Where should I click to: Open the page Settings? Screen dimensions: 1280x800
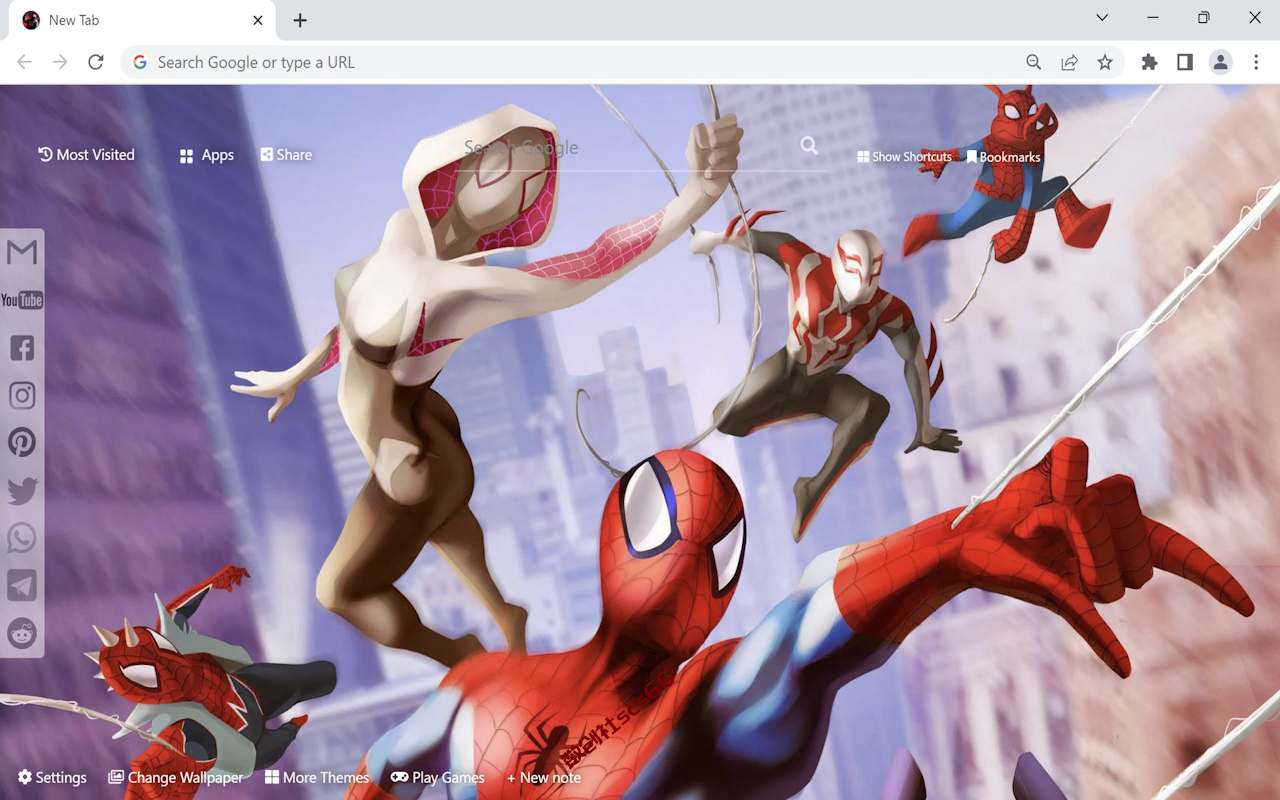point(52,777)
